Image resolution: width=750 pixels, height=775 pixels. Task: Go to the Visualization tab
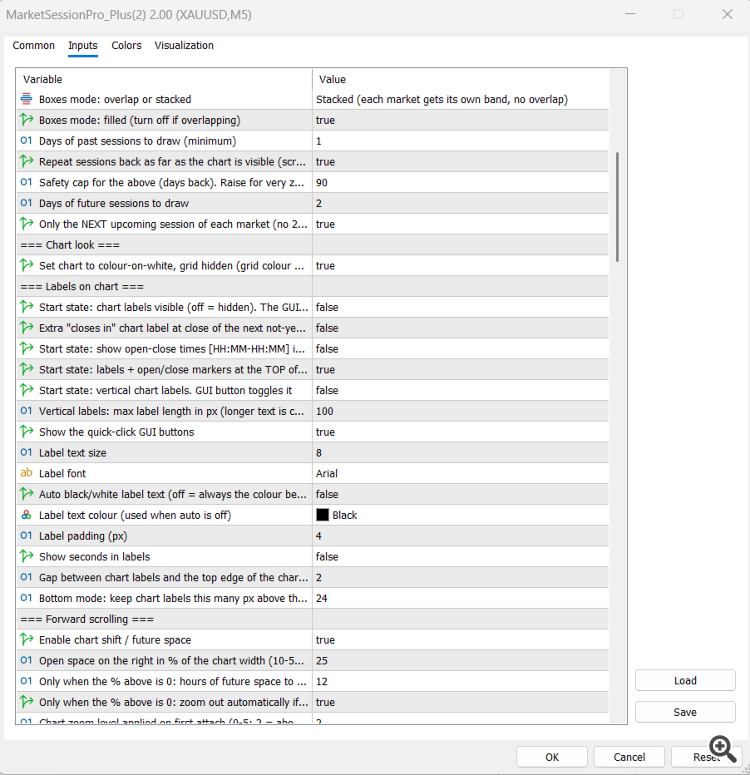pyautogui.click(x=184, y=45)
